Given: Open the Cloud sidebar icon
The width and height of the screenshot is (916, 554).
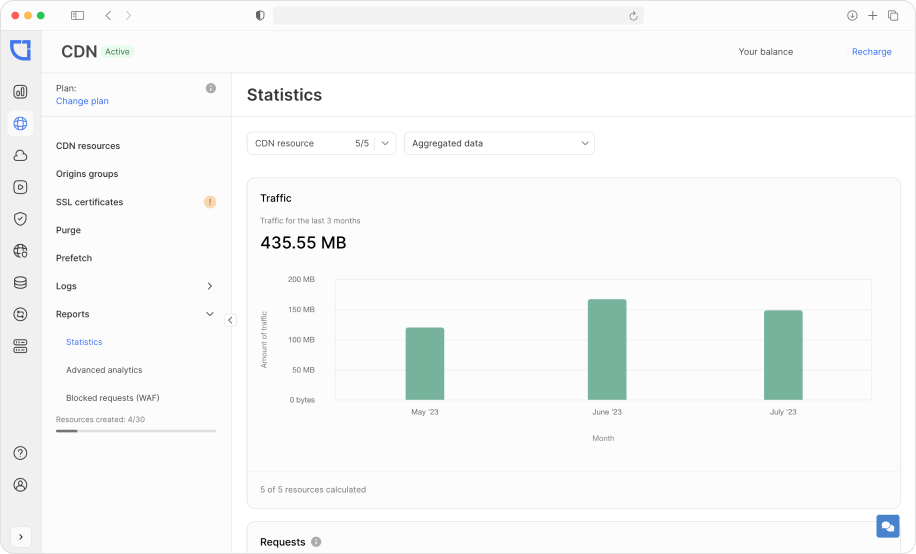Looking at the screenshot, I should [x=20, y=155].
